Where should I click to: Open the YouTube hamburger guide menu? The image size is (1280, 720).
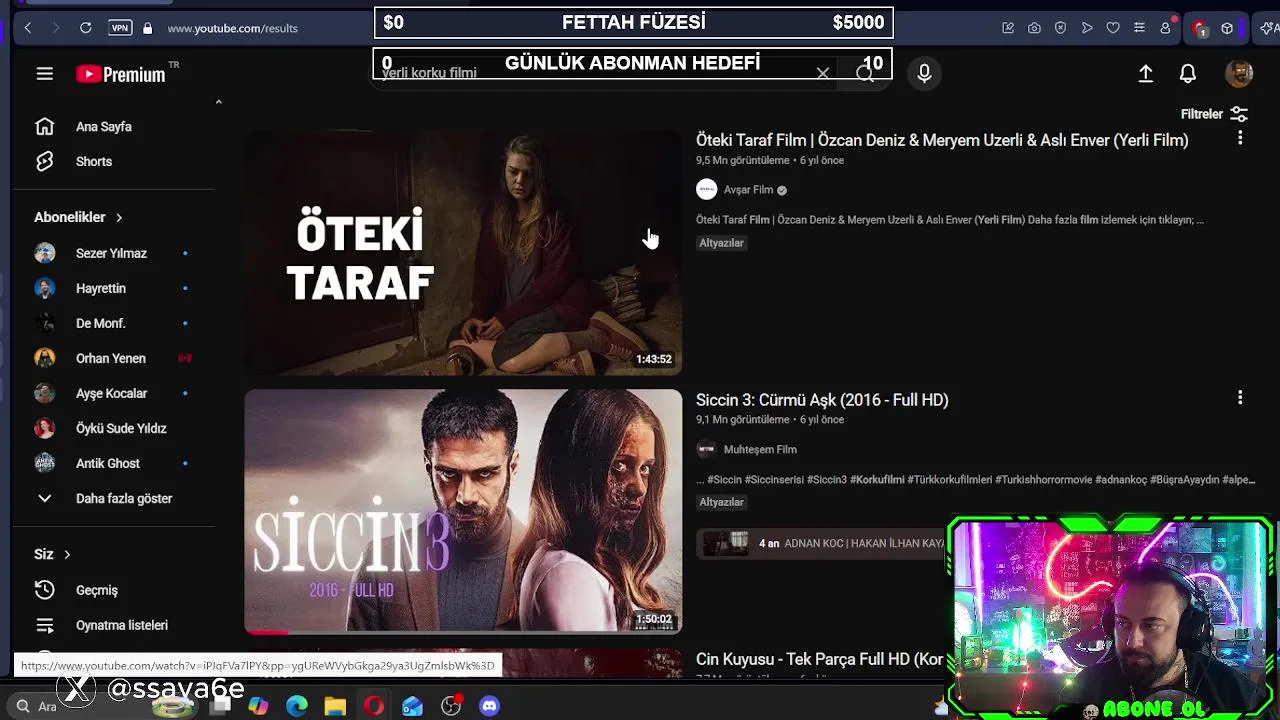(44, 73)
